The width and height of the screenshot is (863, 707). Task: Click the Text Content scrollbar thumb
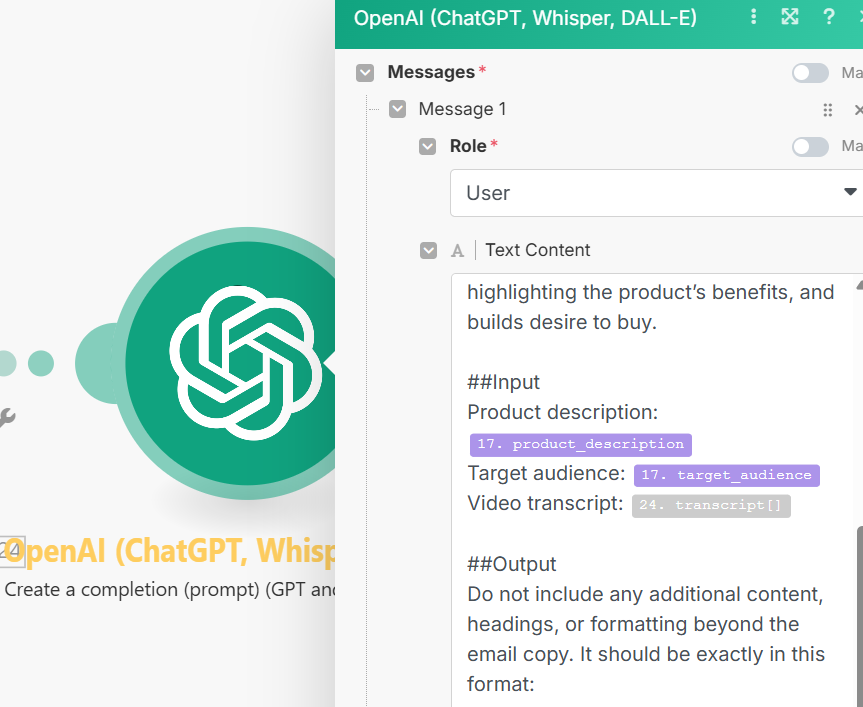coord(860,616)
